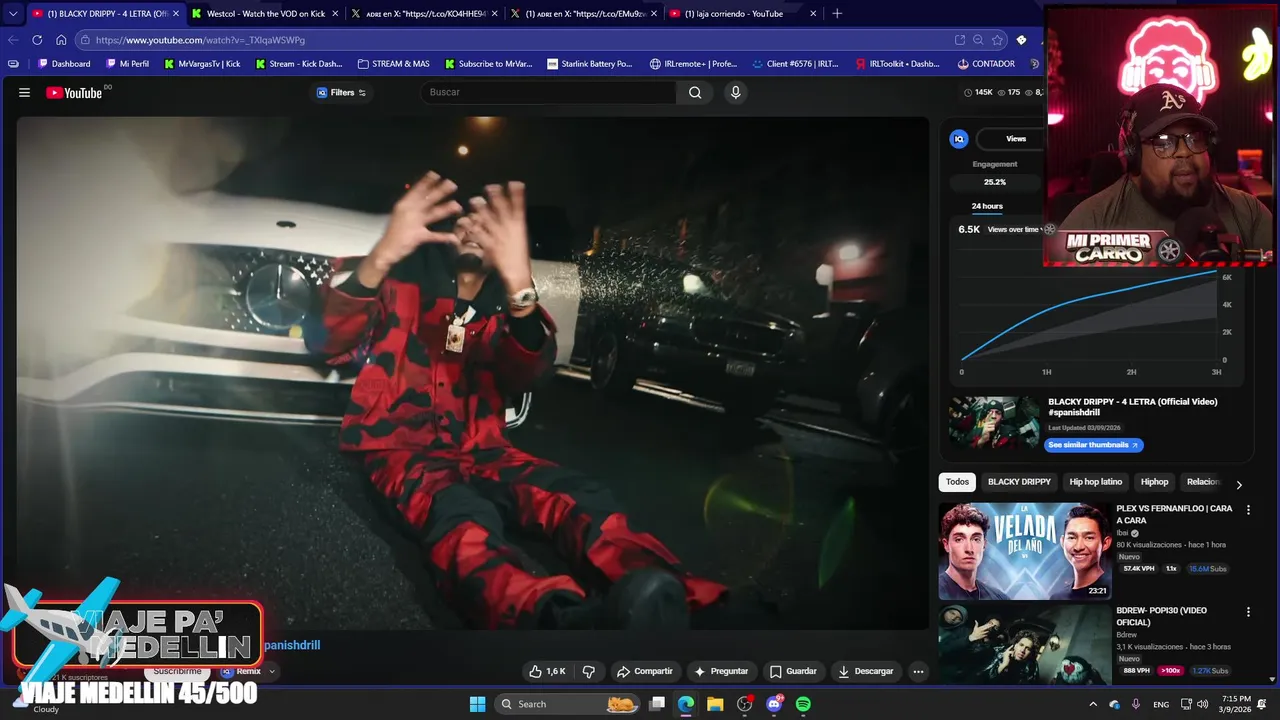Screen dimensions: 1280x720
Task: Open the YouTube hamburger guide menu
Action: coord(24,92)
